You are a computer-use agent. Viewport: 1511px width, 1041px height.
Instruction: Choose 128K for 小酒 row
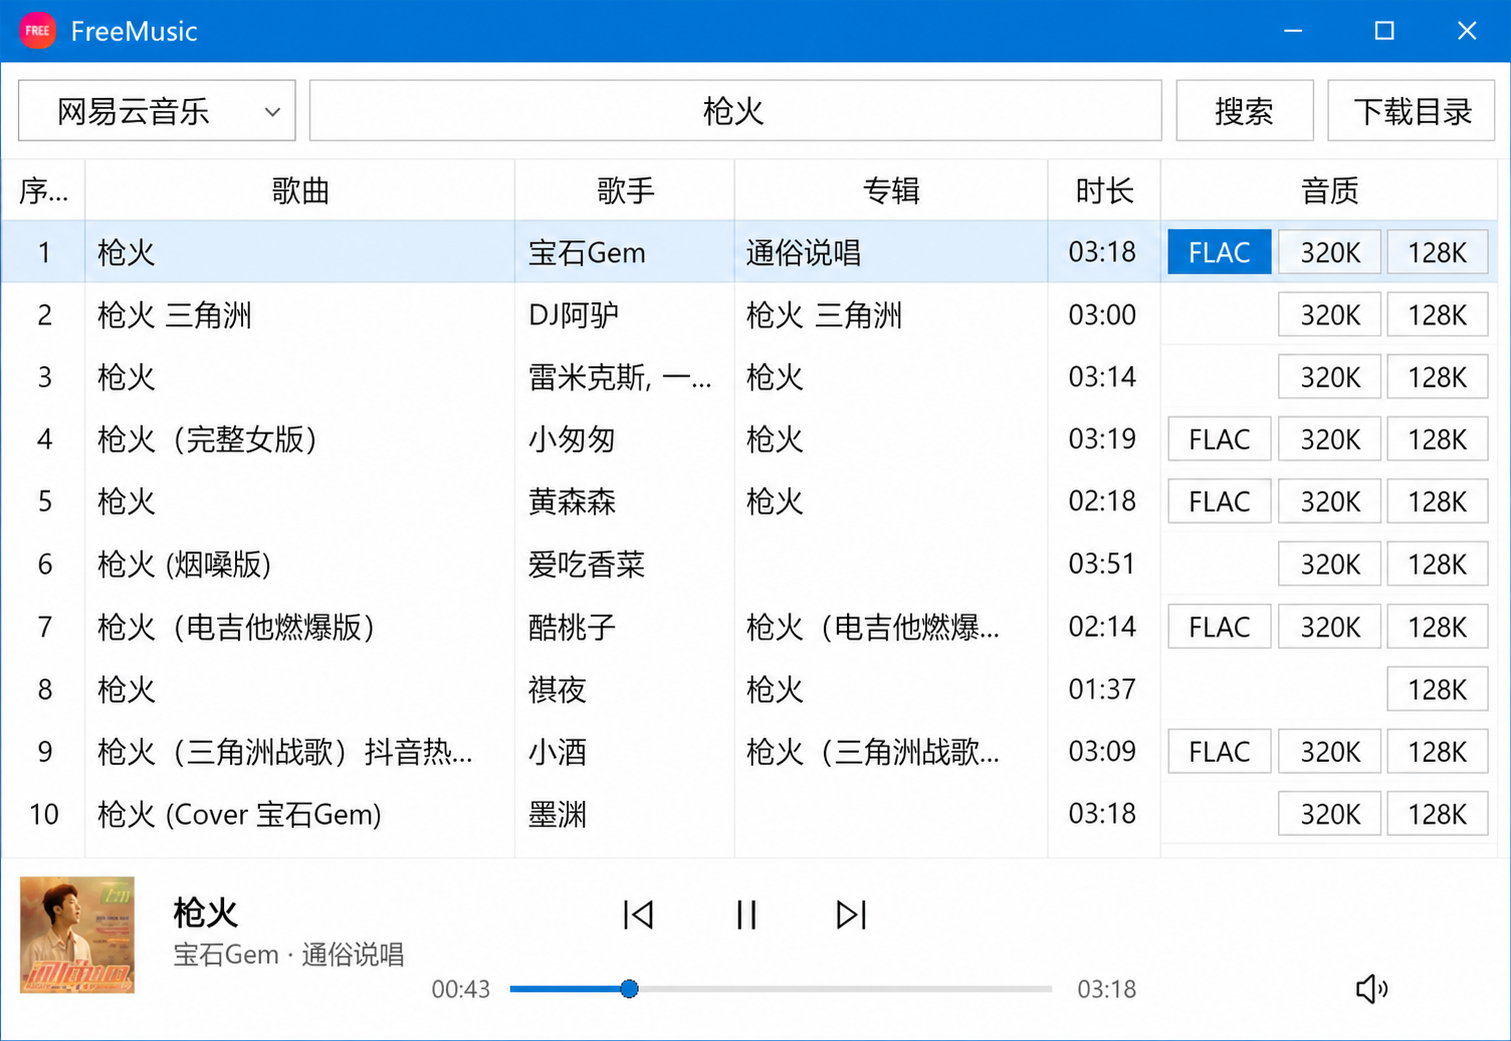[1437, 751]
